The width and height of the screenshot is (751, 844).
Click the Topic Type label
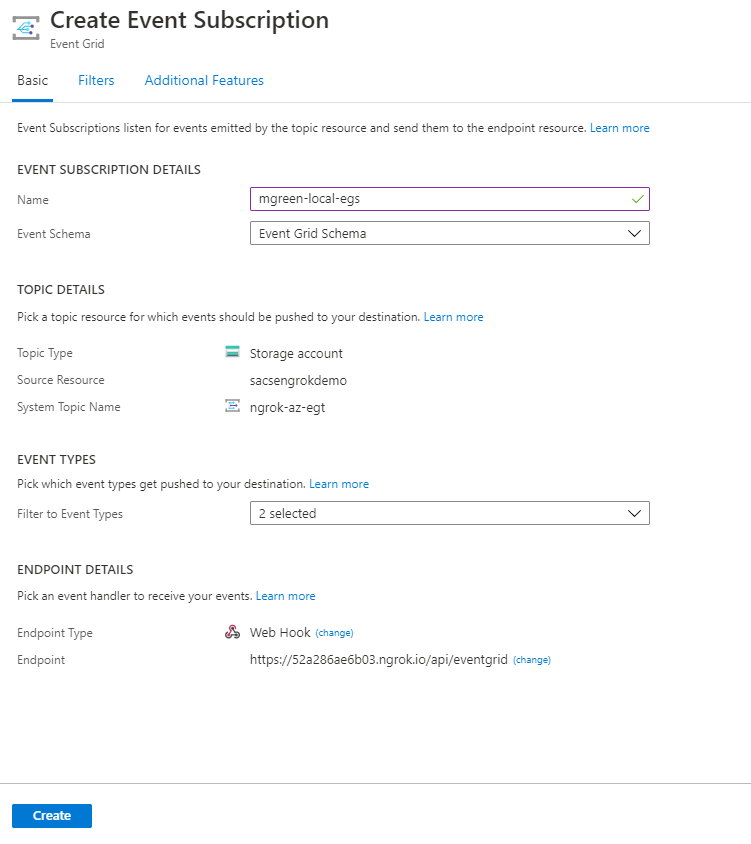(45, 353)
